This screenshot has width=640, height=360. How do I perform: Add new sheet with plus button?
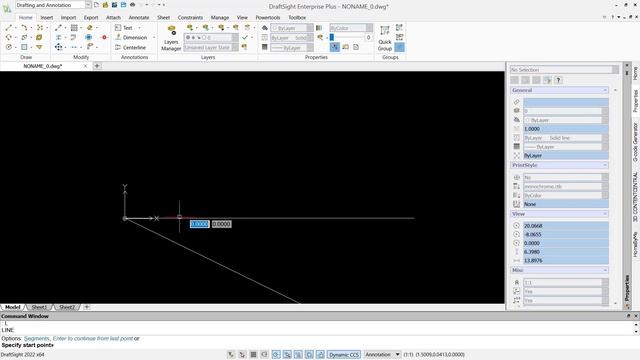coord(87,307)
